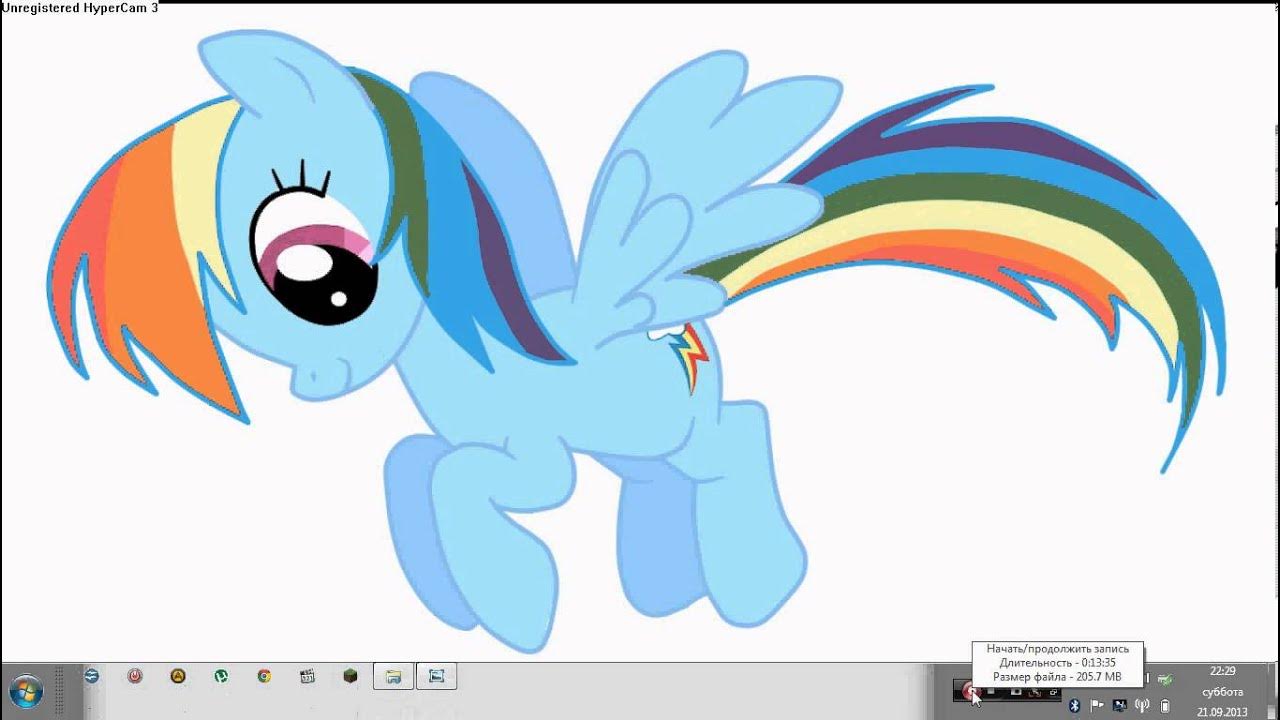
Task: Launch uTorrent from the taskbar
Action: click(x=221, y=676)
